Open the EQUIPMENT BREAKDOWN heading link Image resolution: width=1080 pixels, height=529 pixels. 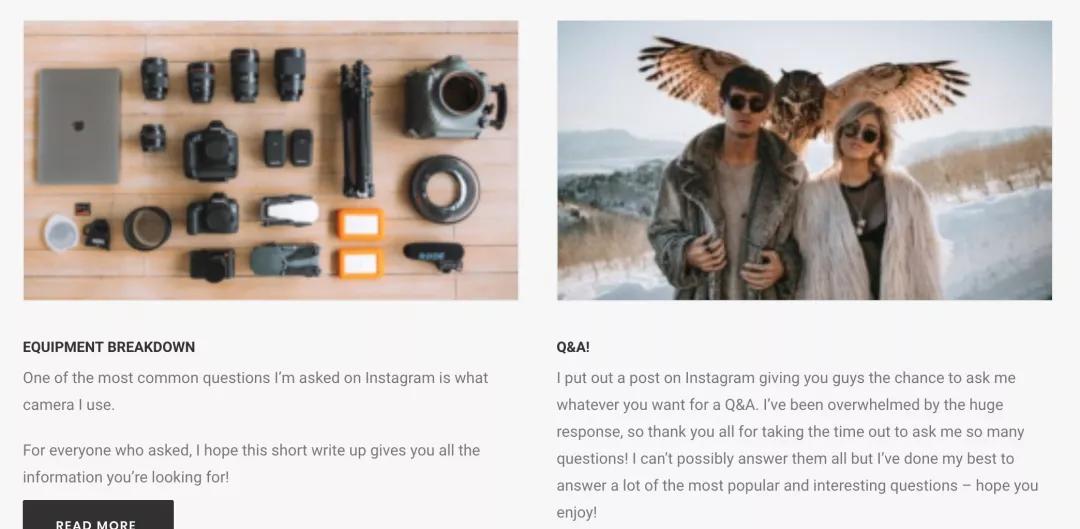109,347
